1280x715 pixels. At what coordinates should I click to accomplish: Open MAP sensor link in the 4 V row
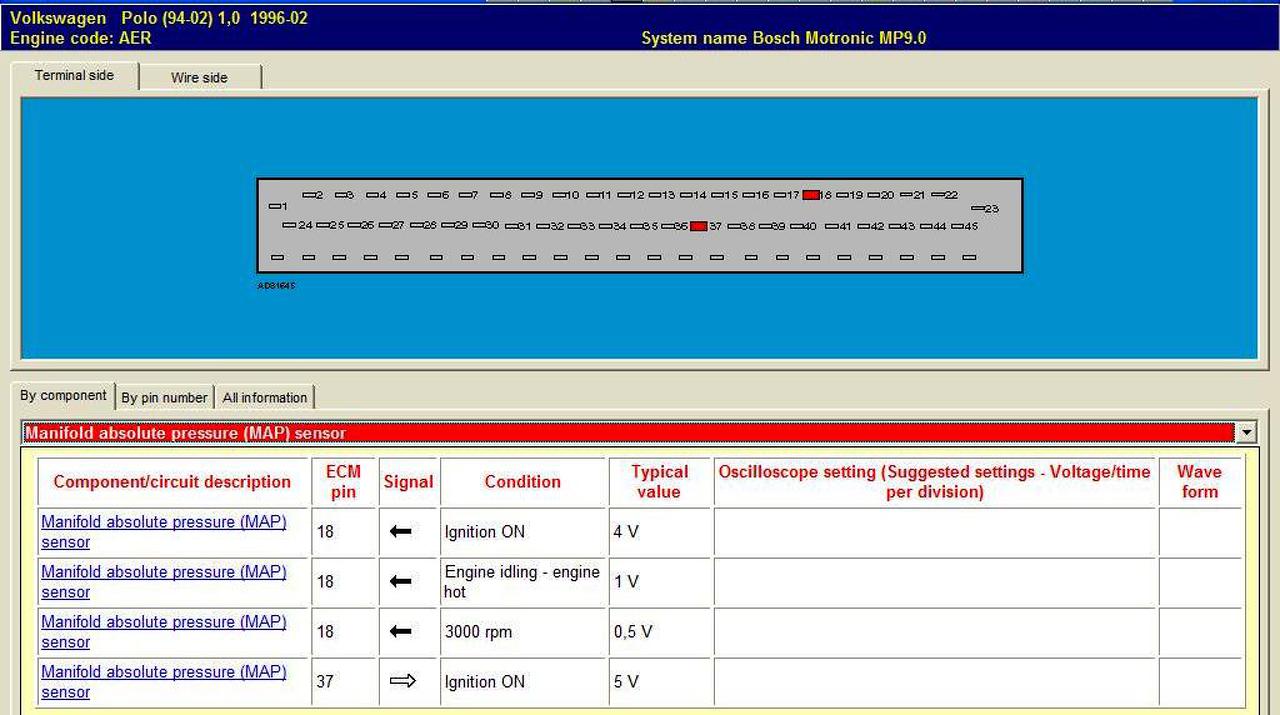tap(164, 532)
